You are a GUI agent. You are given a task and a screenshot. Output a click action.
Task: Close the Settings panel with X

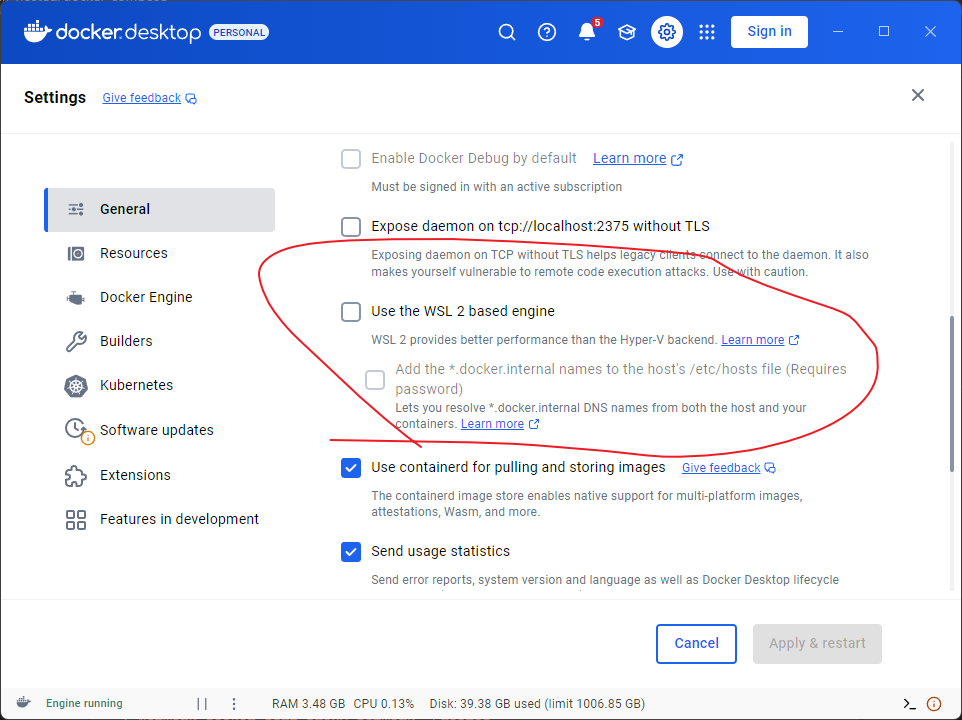(x=918, y=95)
